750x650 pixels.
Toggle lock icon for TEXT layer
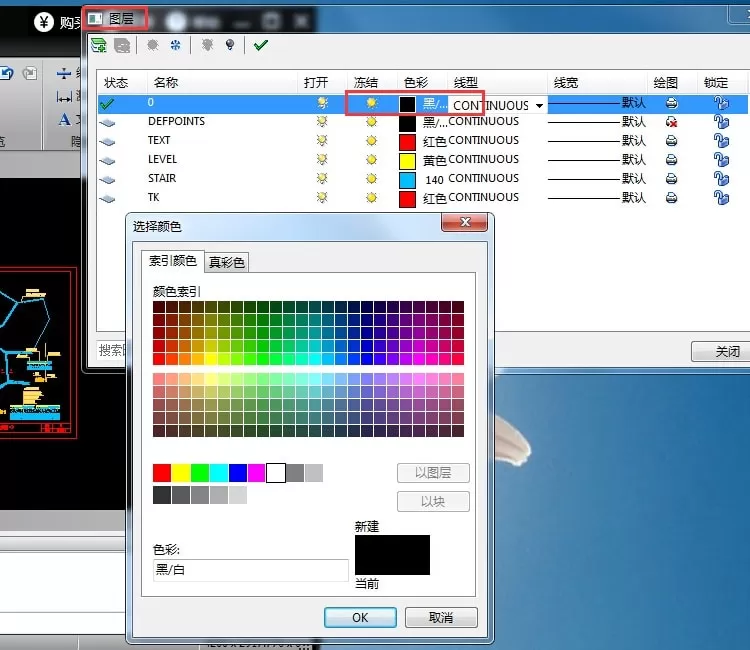[x=721, y=141]
